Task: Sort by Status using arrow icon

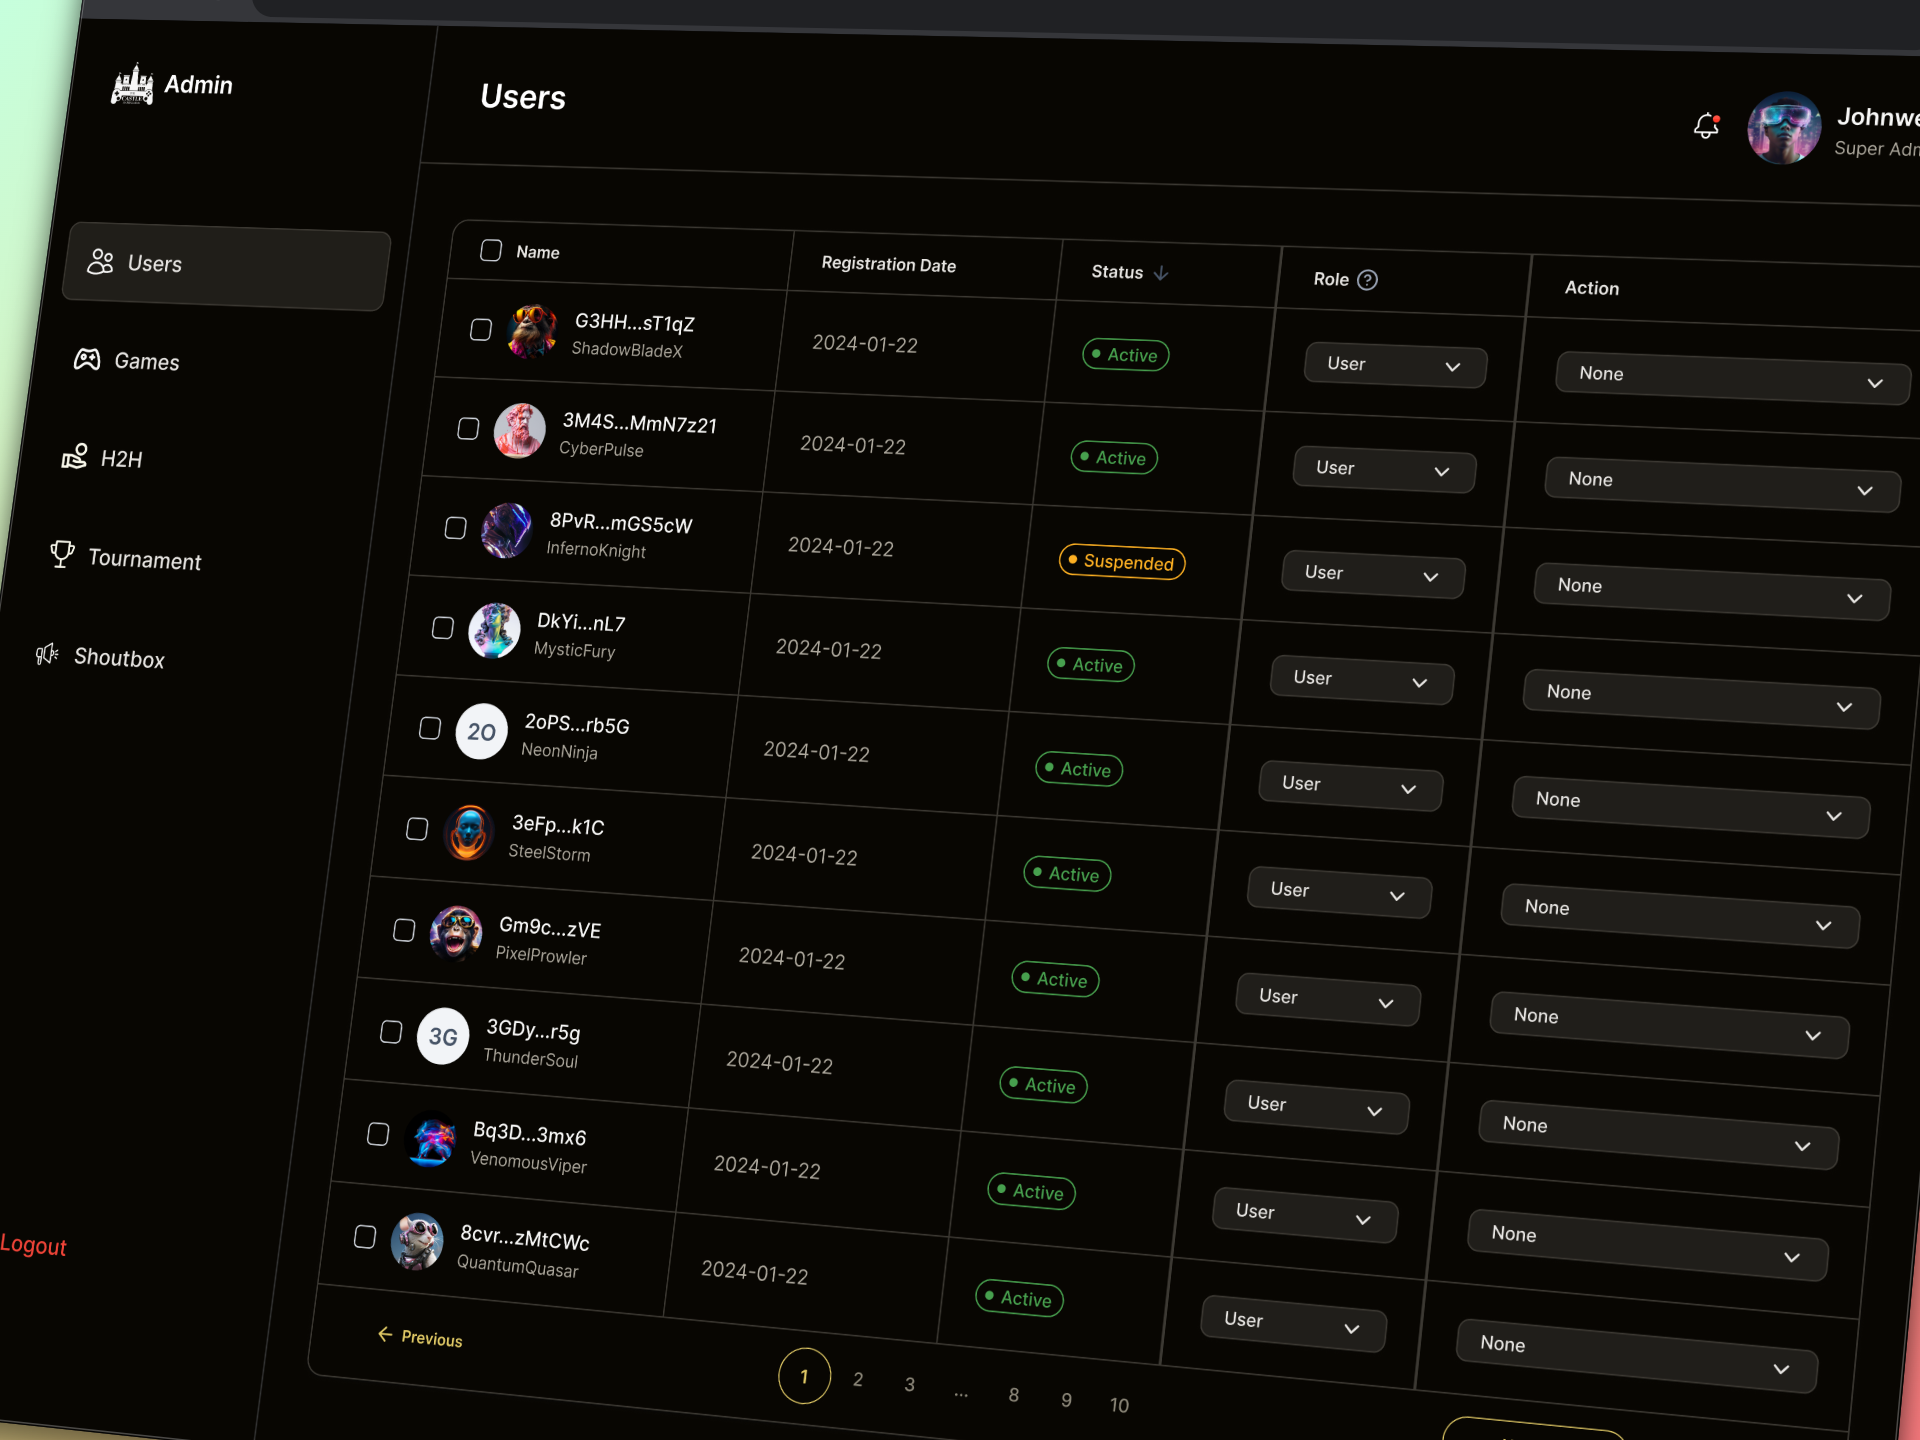Action: click(x=1160, y=272)
